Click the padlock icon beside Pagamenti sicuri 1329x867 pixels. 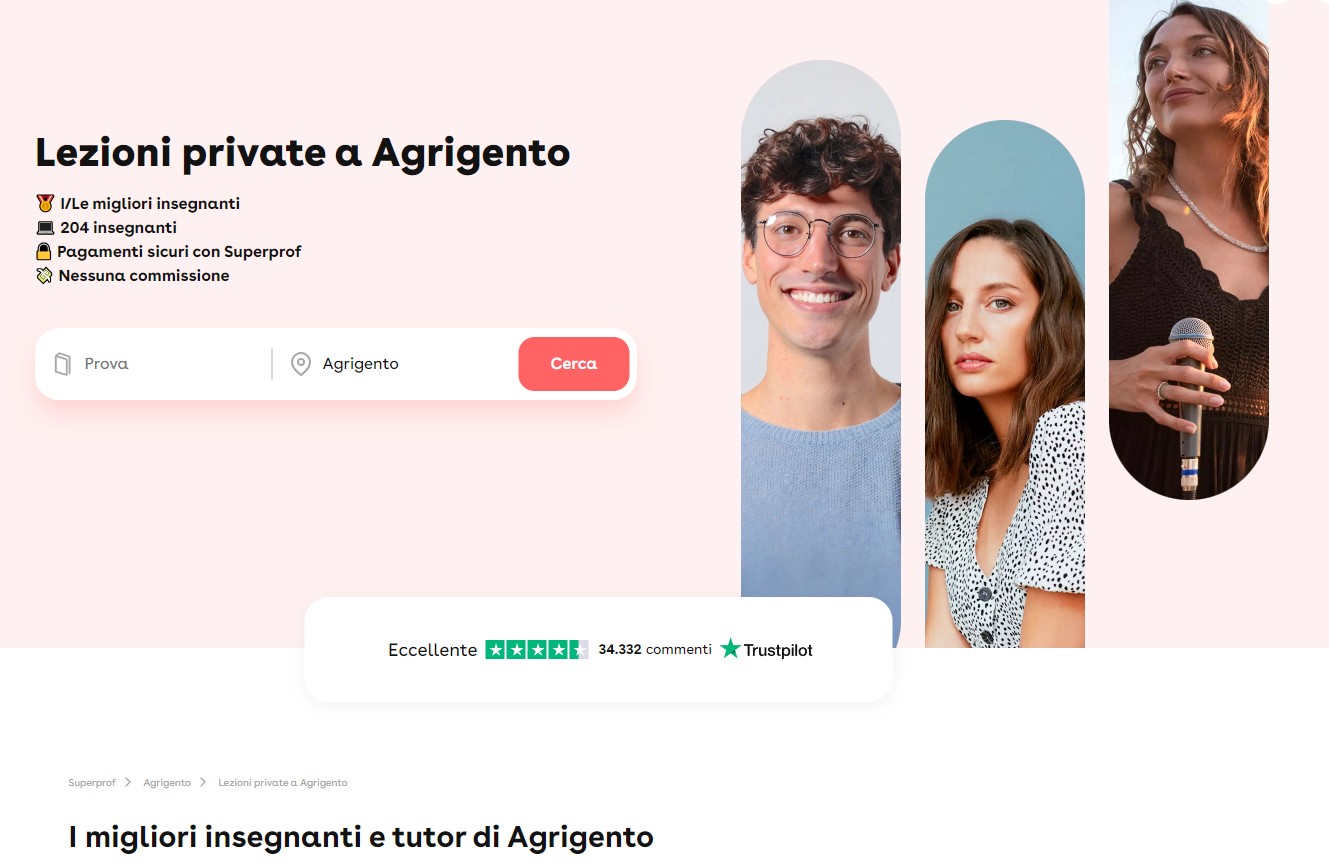(44, 252)
